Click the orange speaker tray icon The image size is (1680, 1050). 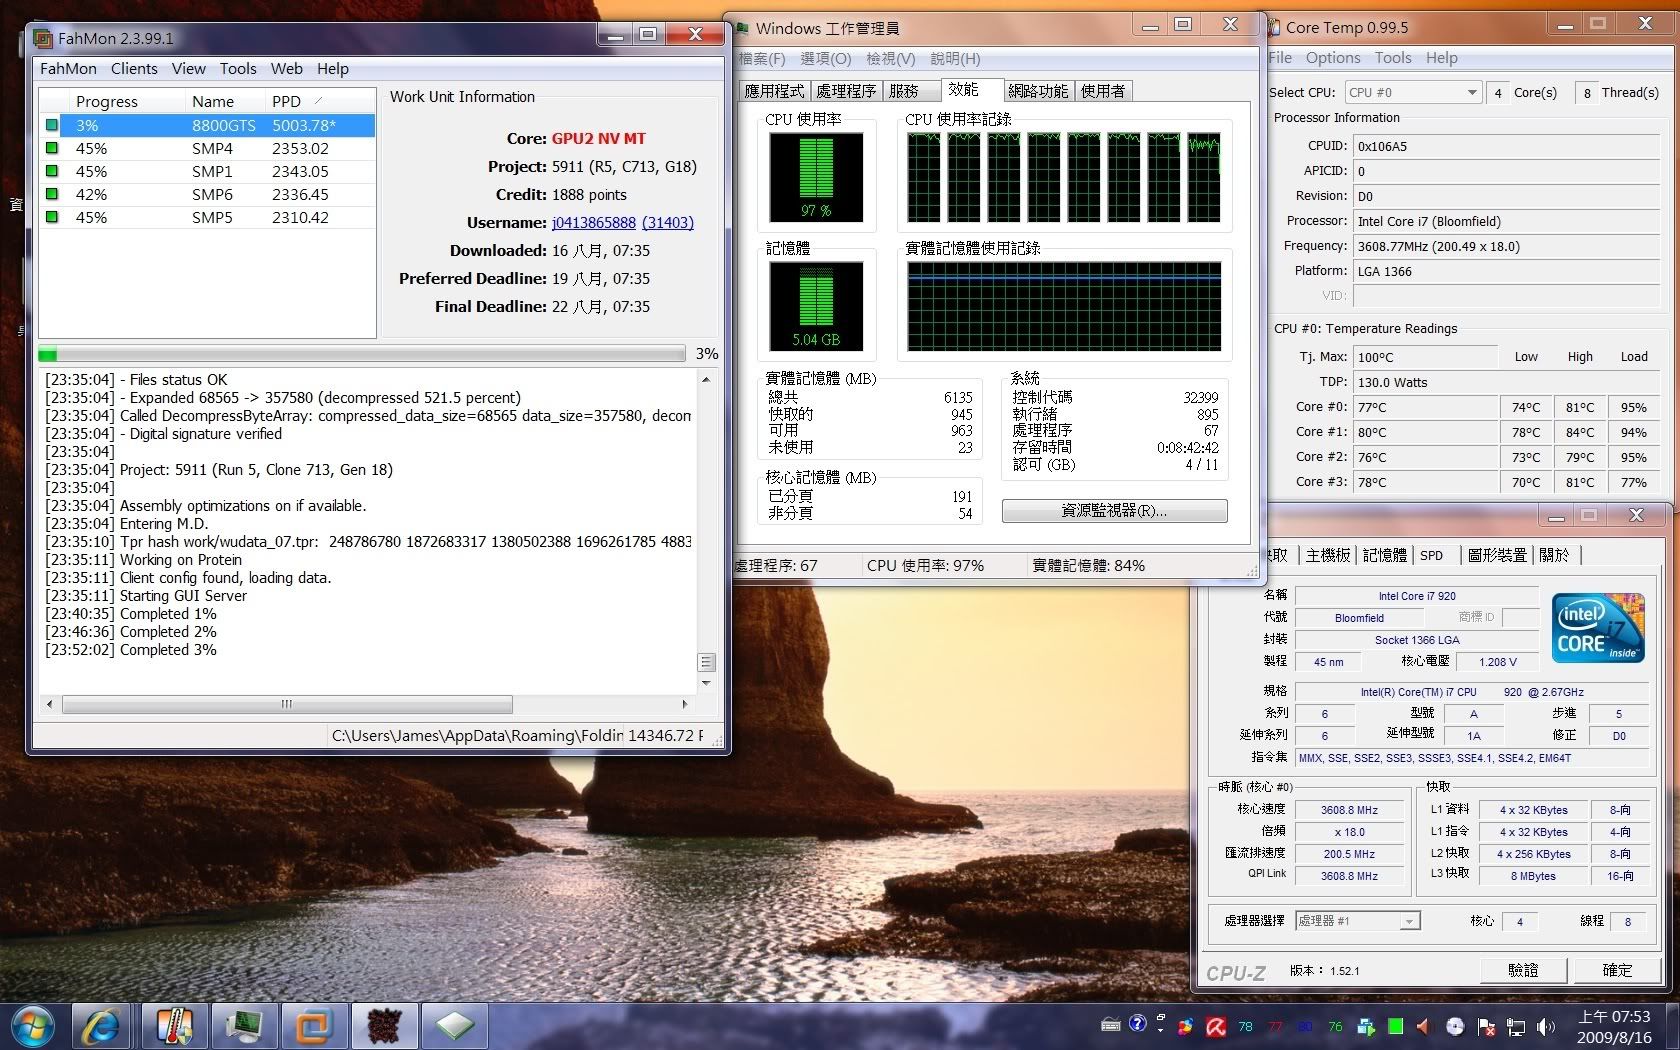click(1424, 1026)
